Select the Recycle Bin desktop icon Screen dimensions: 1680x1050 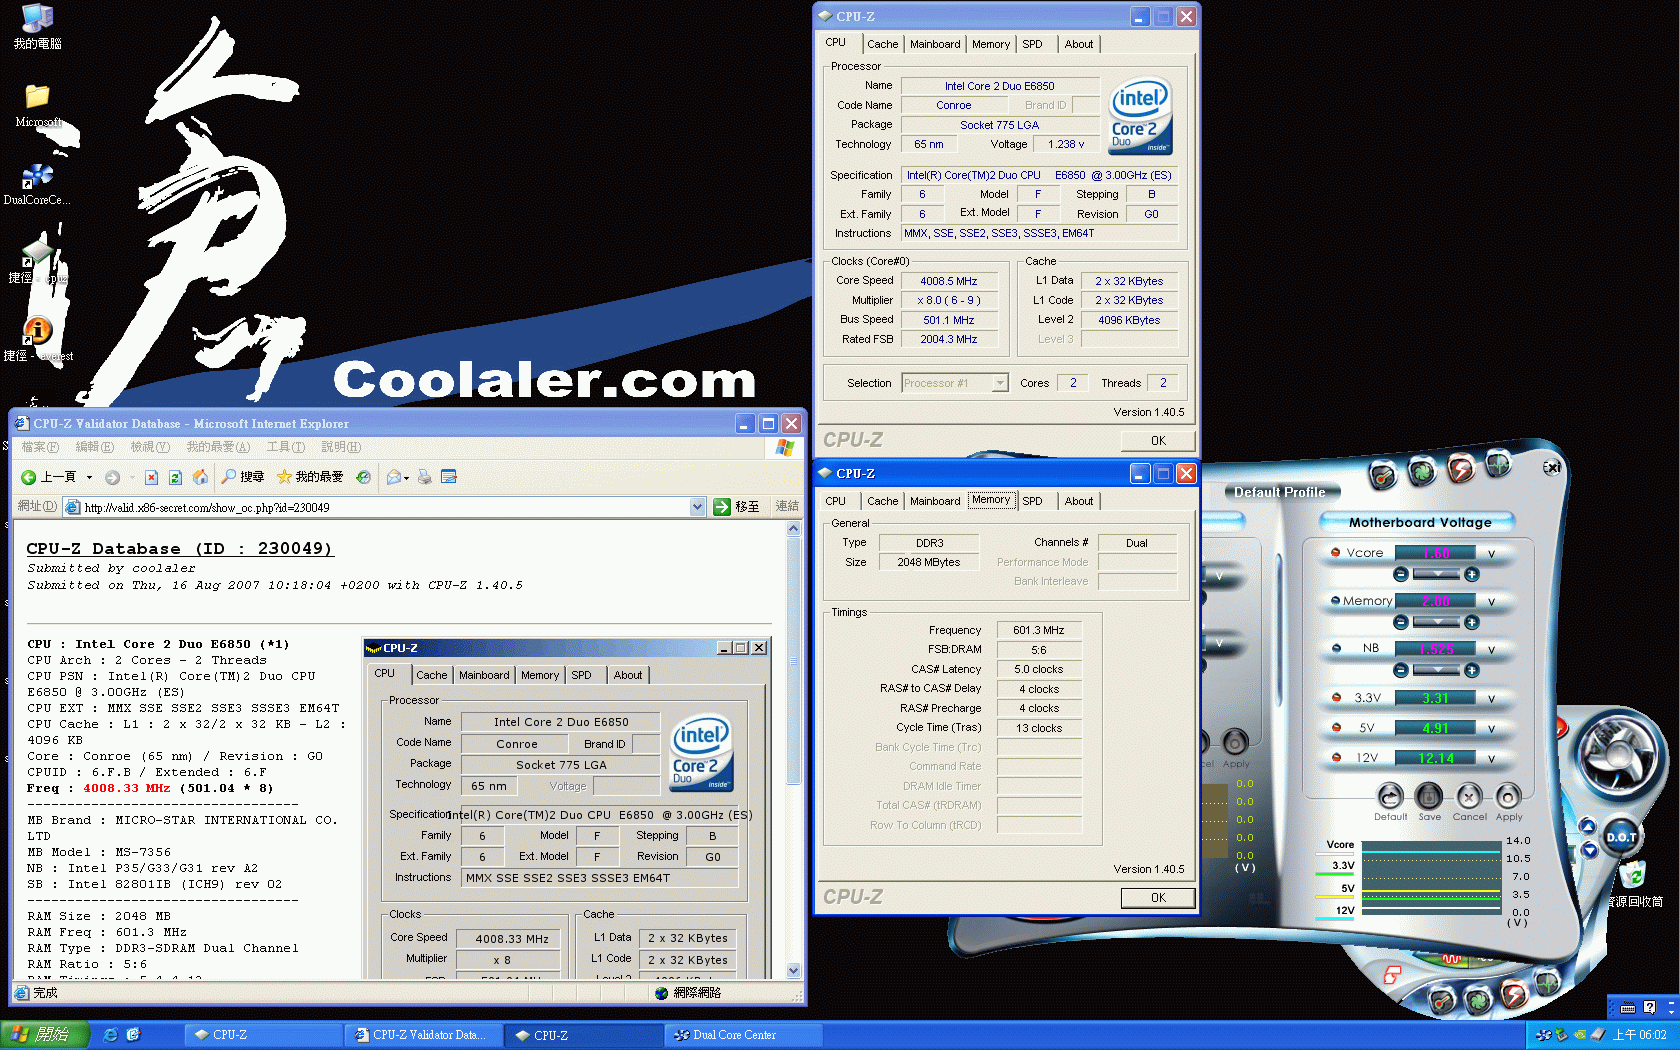[x=1634, y=884]
